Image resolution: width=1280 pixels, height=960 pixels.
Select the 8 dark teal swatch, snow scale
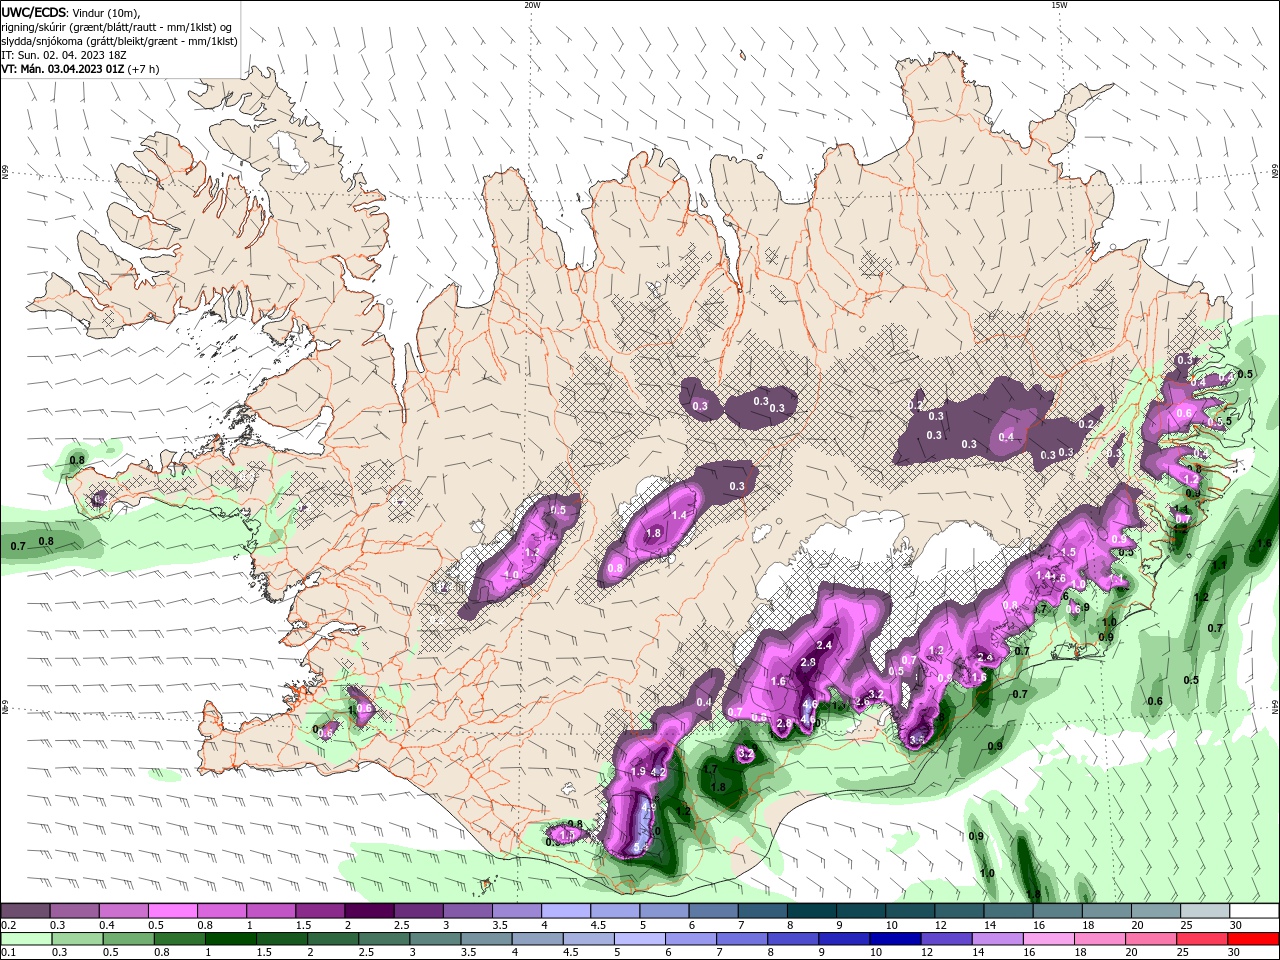tap(812, 911)
